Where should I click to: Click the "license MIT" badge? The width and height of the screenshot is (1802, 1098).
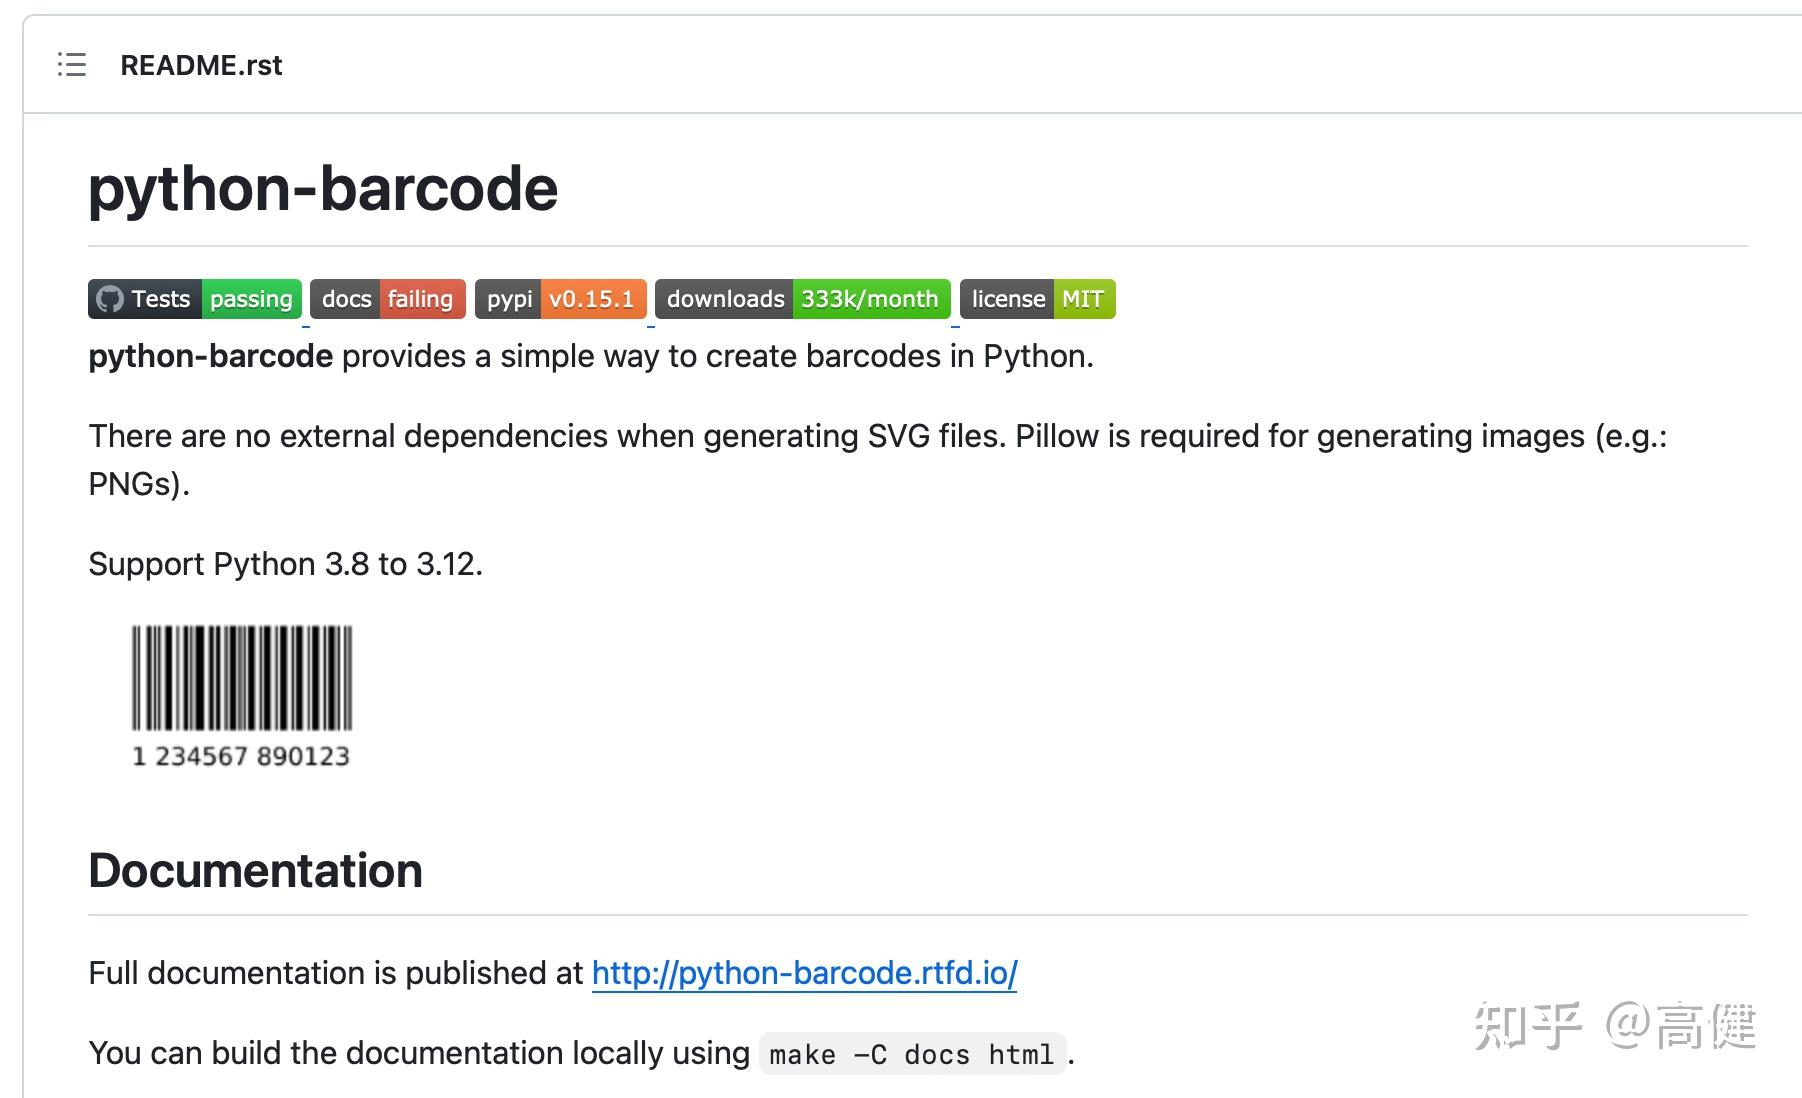coord(1036,298)
